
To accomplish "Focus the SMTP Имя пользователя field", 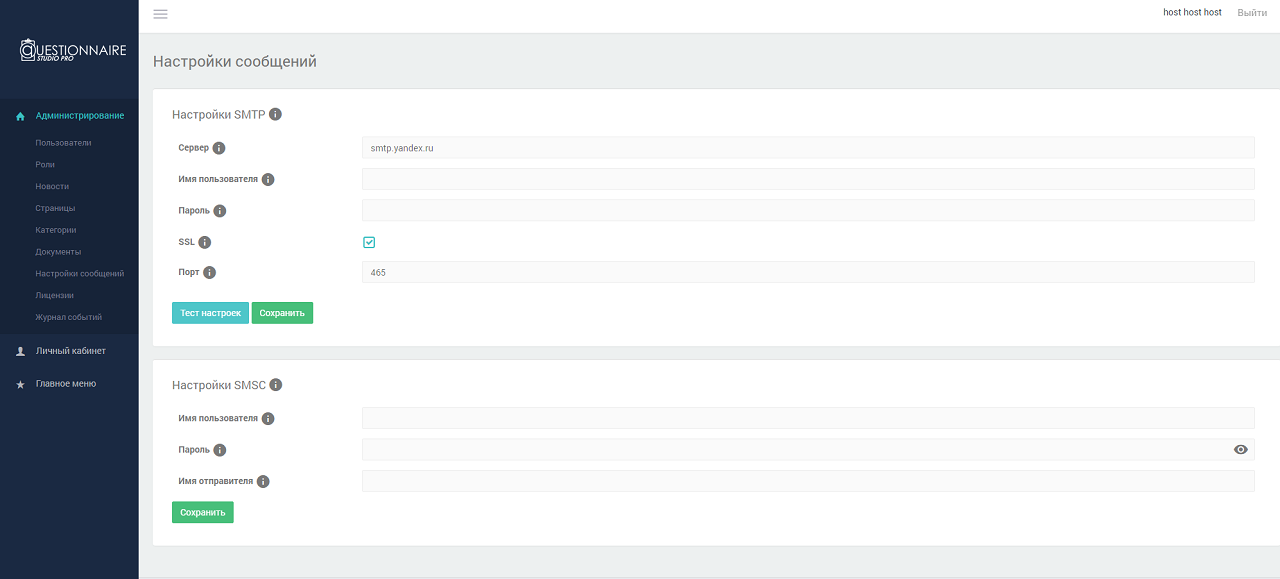I will pos(808,179).
